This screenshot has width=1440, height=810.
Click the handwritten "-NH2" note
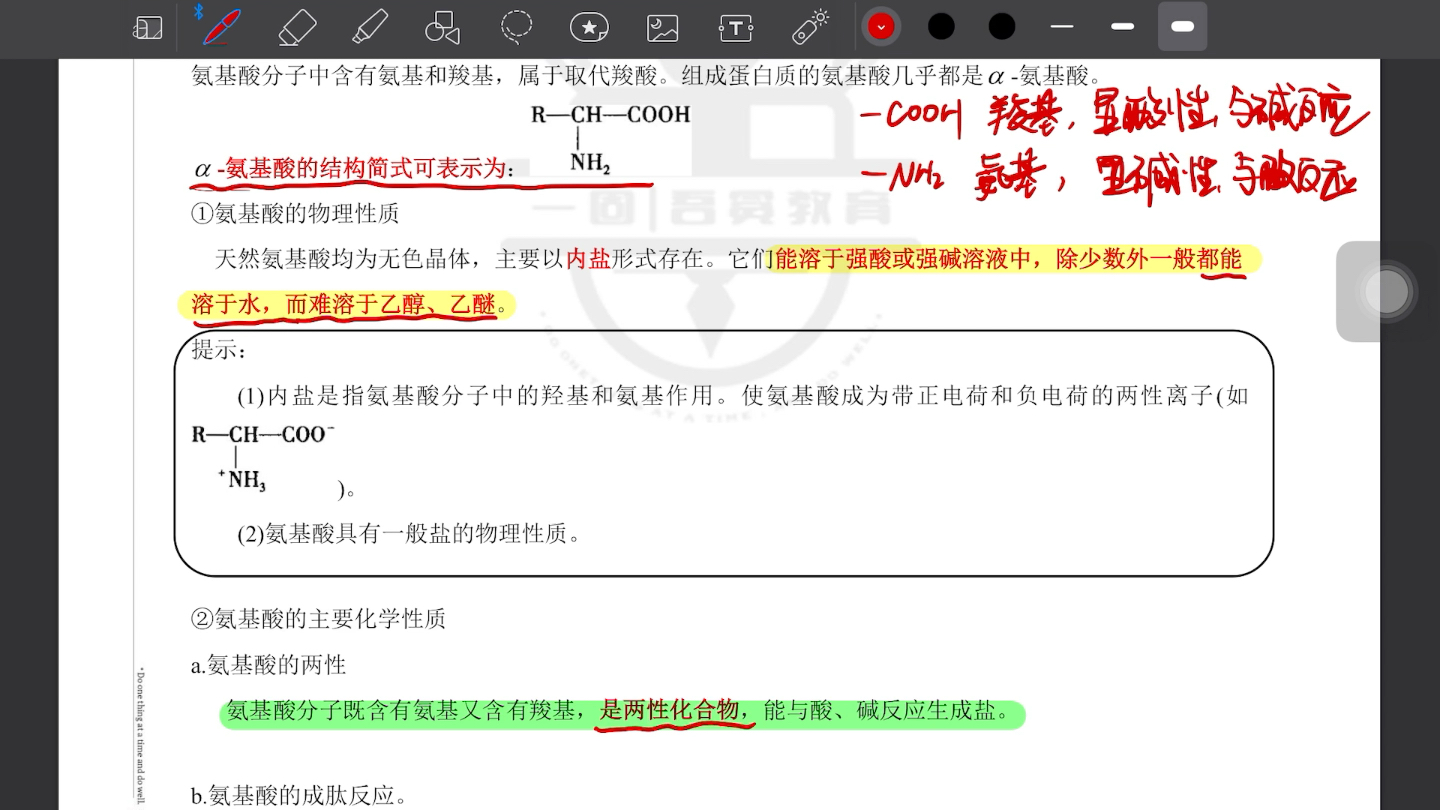click(901, 178)
